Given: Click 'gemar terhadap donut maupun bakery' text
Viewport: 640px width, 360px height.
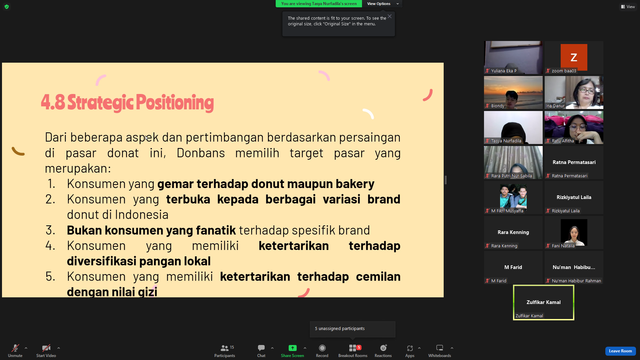Looking at the screenshot, I should pos(266,184).
